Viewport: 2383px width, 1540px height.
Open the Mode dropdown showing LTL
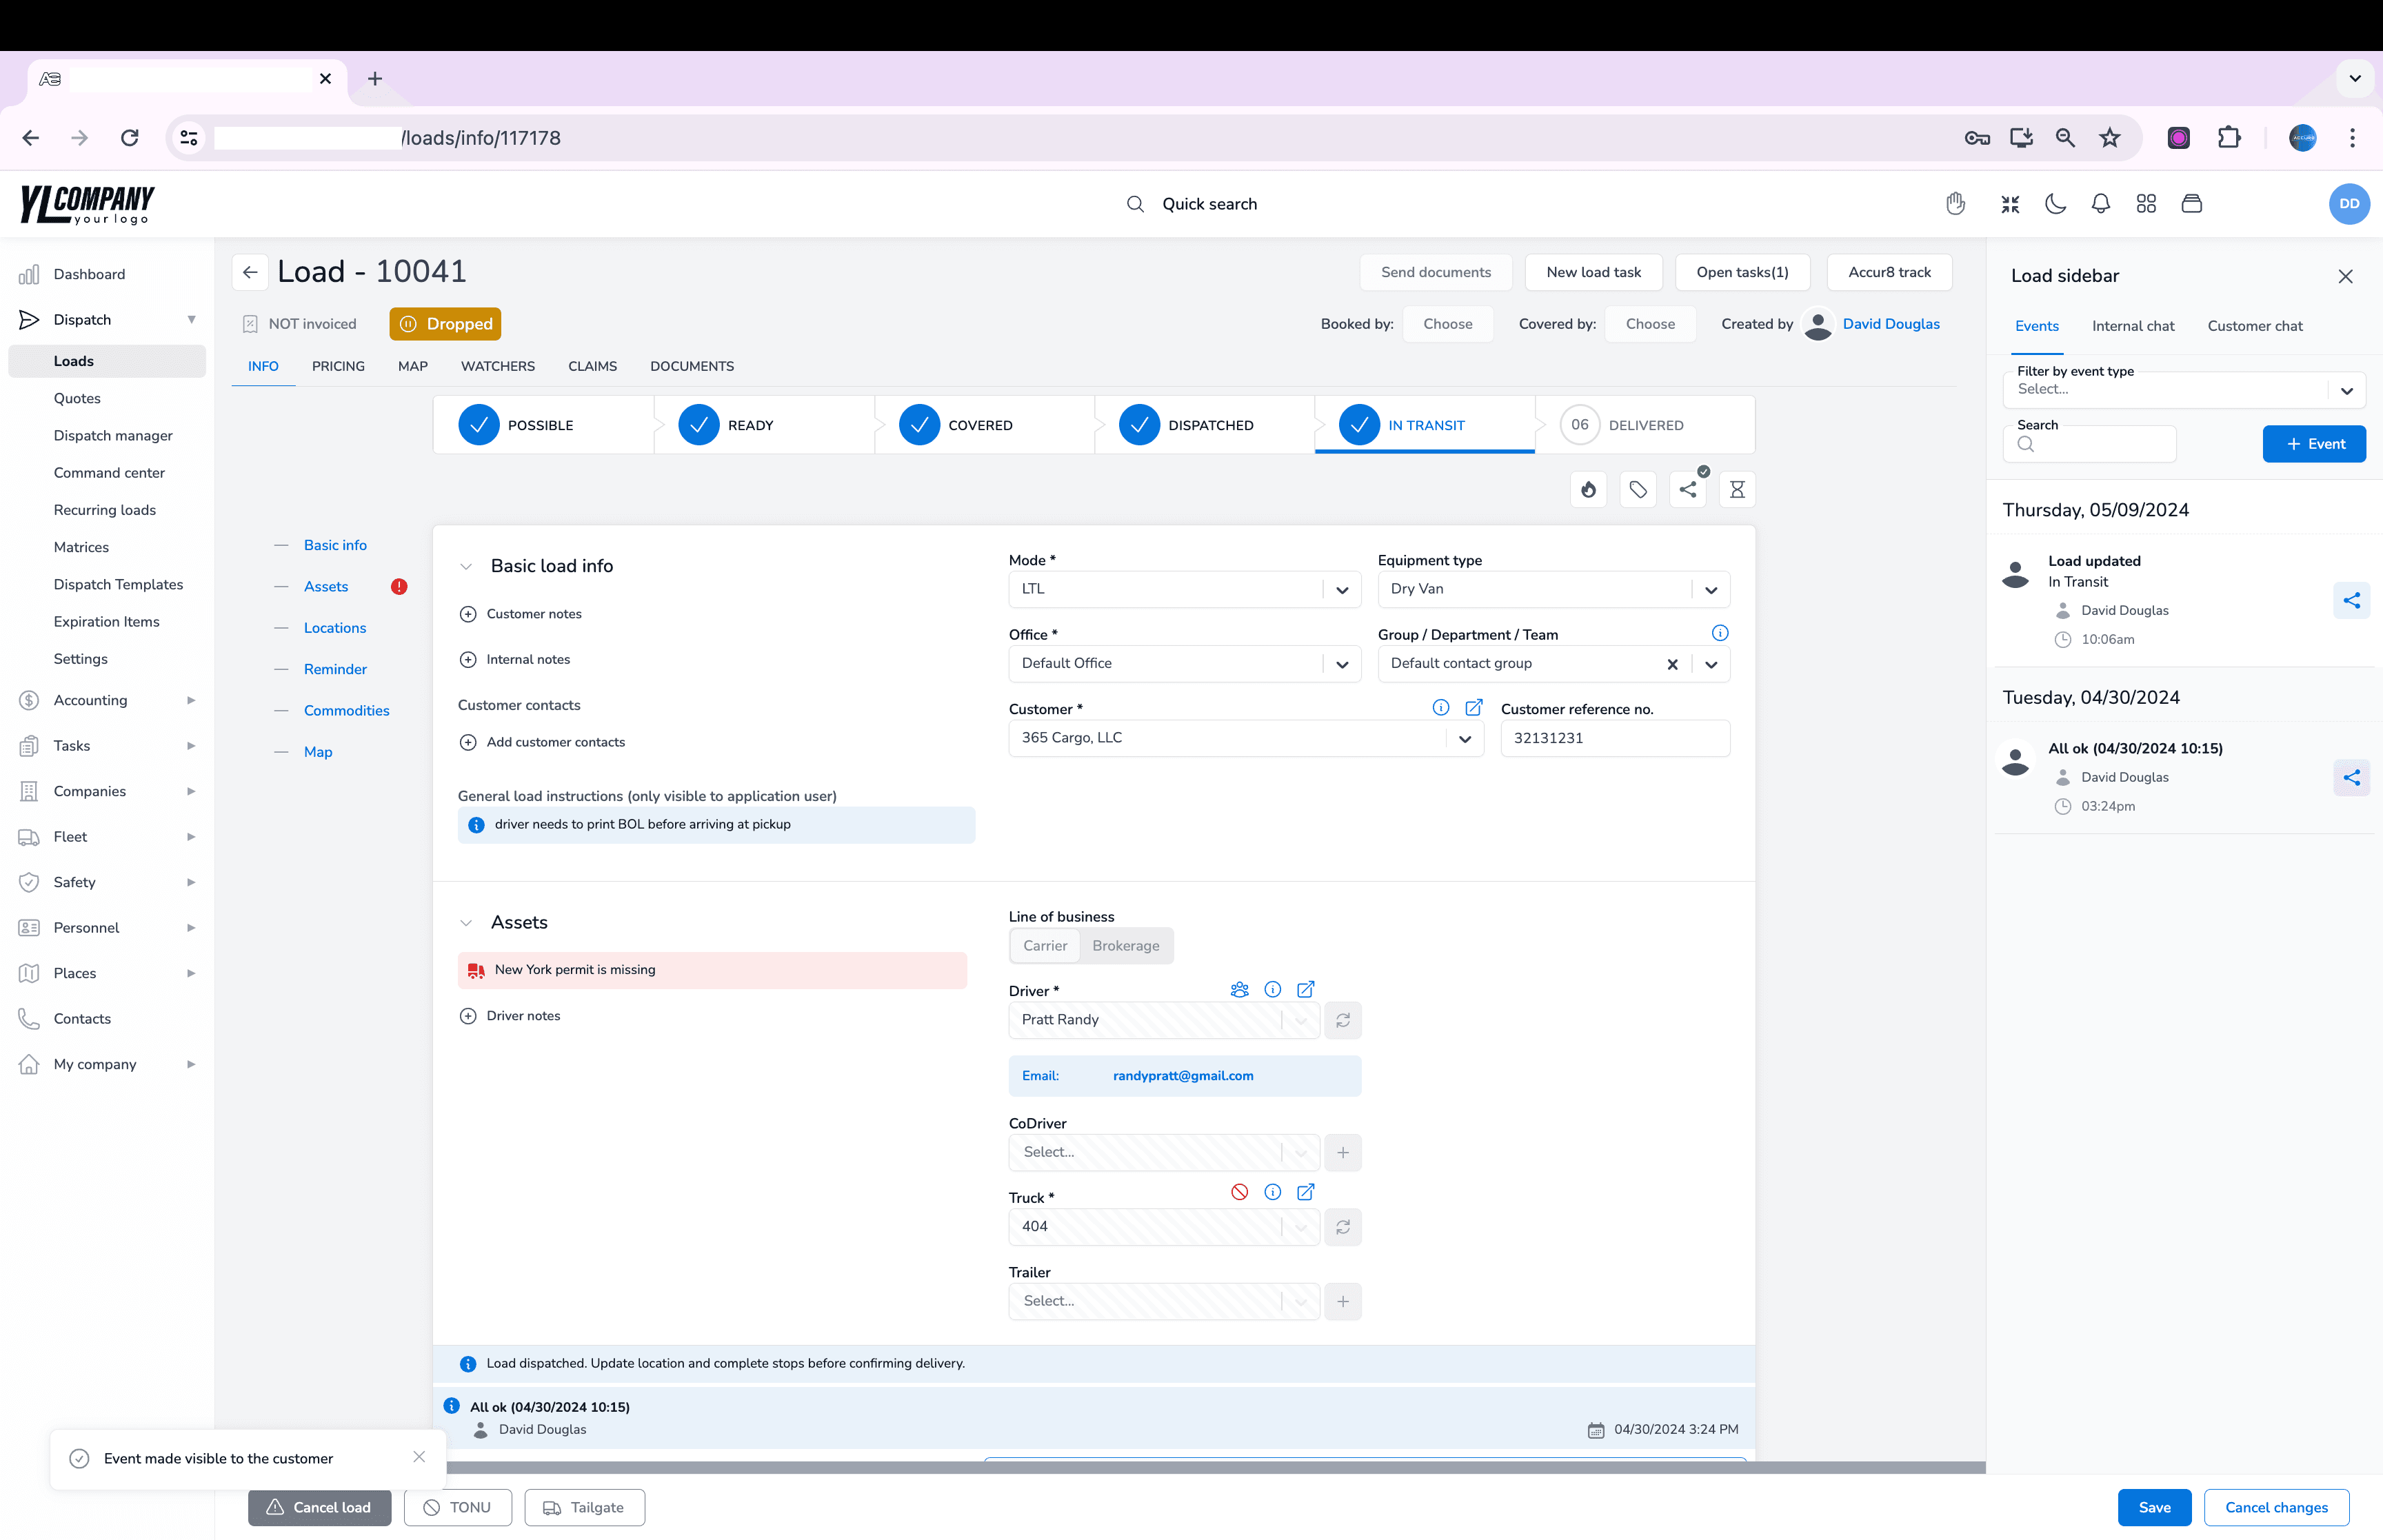pyautogui.click(x=1183, y=589)
